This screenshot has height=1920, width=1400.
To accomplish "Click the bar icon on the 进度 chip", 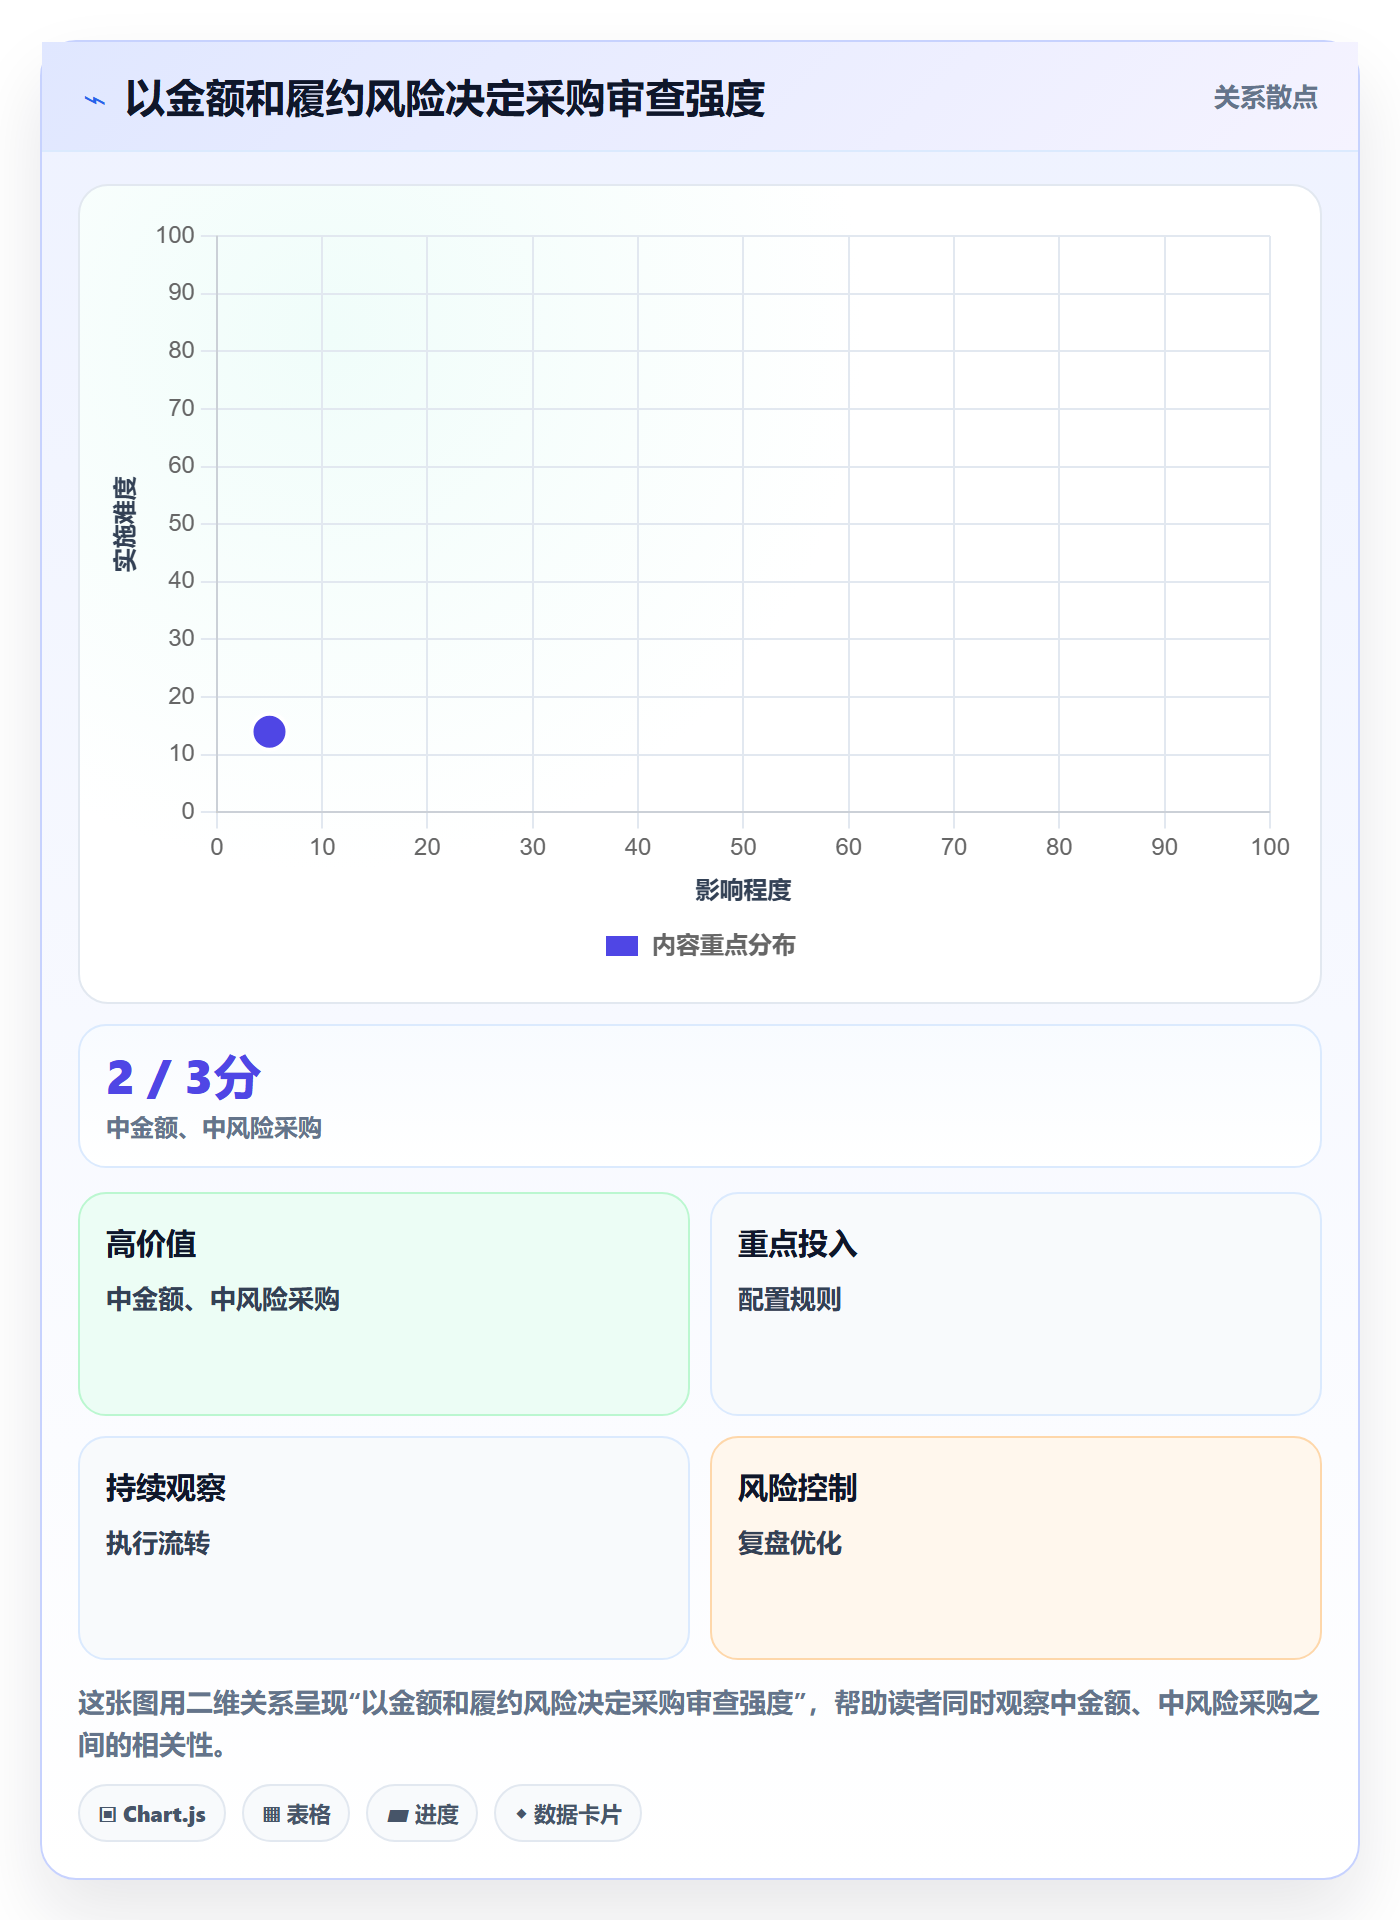I will pos(398,1815).
